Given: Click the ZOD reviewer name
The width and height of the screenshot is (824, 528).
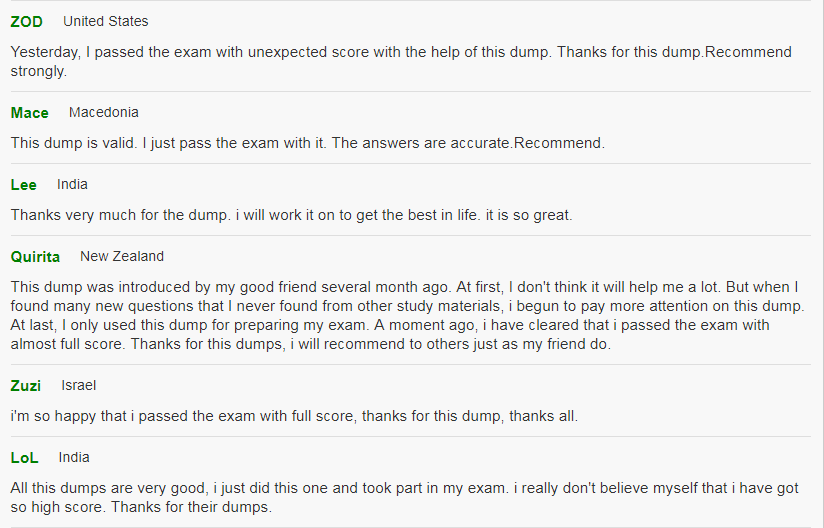Looking at the screenshot, I should [26, 22].
